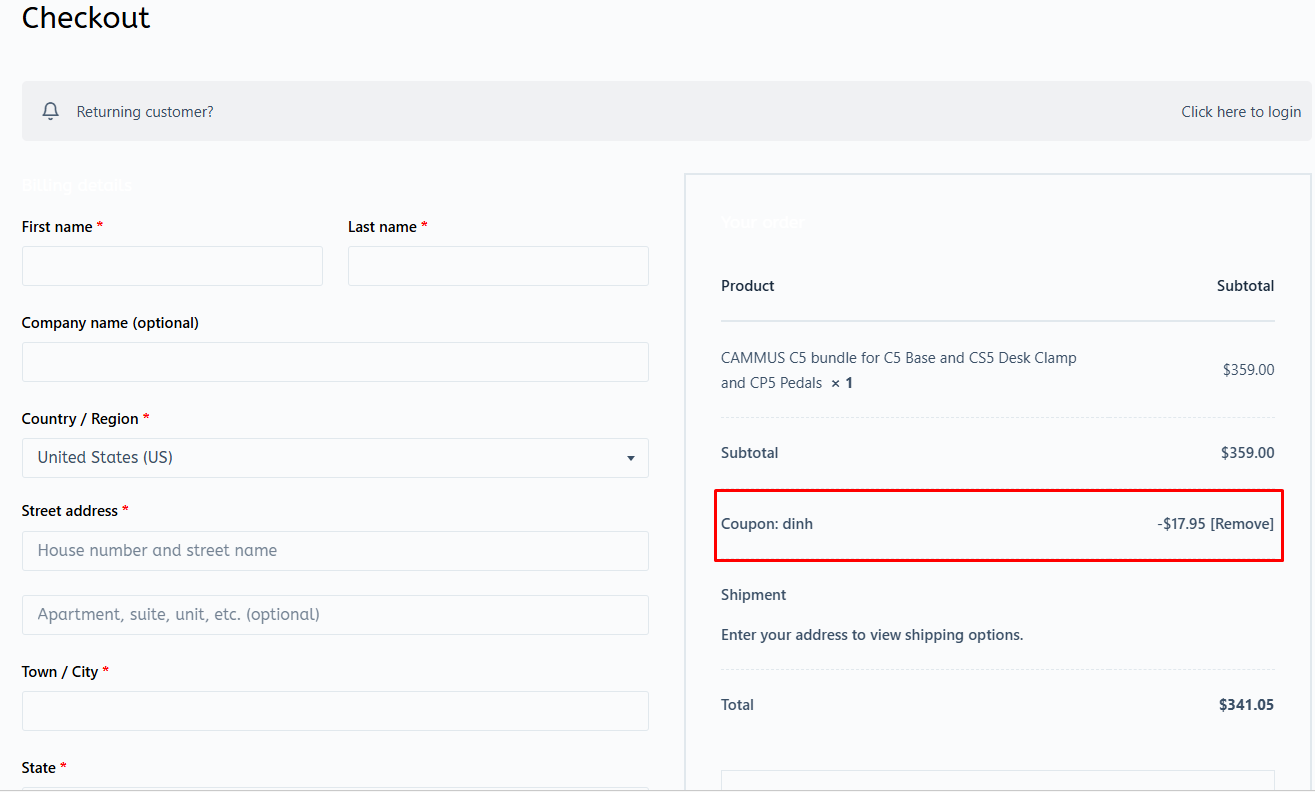Click the State field label
Screen dimensions: 1315x792
pyautogui.click(x=44, y=768)
